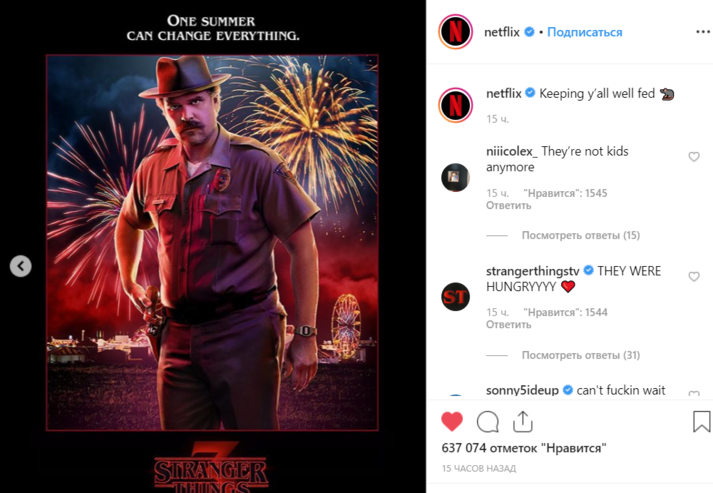The image size is (713, 493).
Task: Click the Stranger Things poster image
Action: pos(213,250)
